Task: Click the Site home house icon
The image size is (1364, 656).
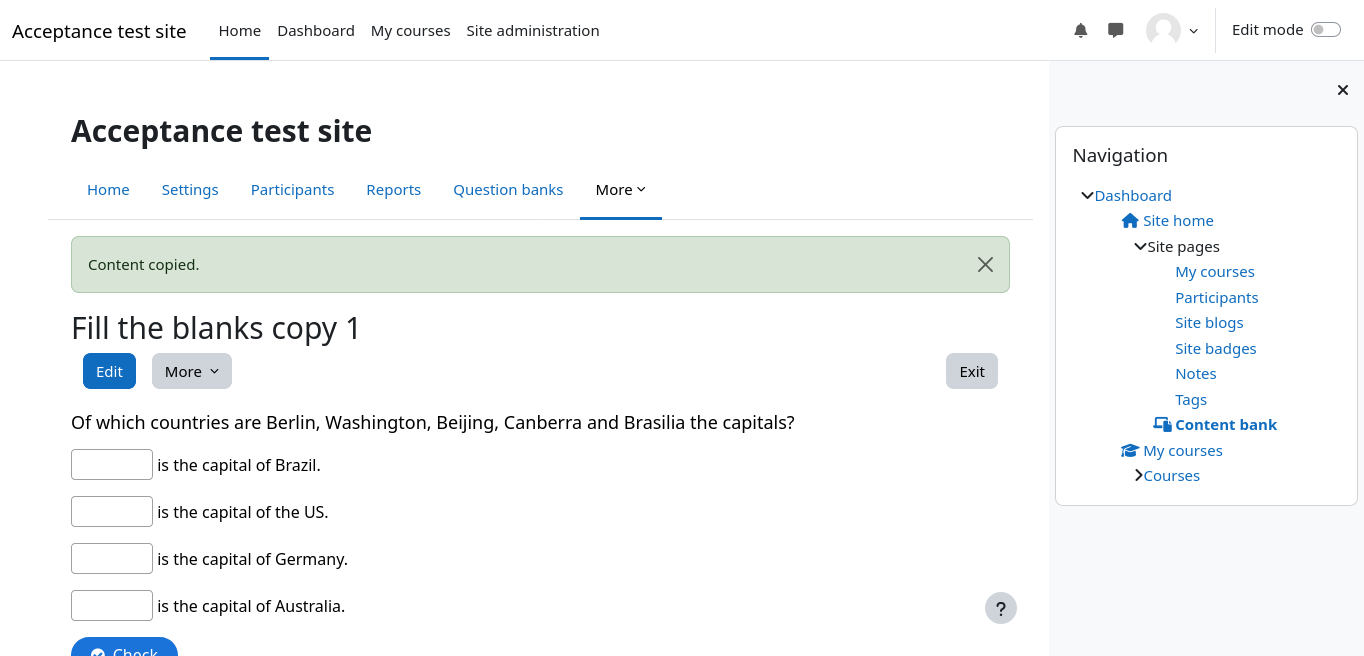Action: click(x=1130, y=221)
